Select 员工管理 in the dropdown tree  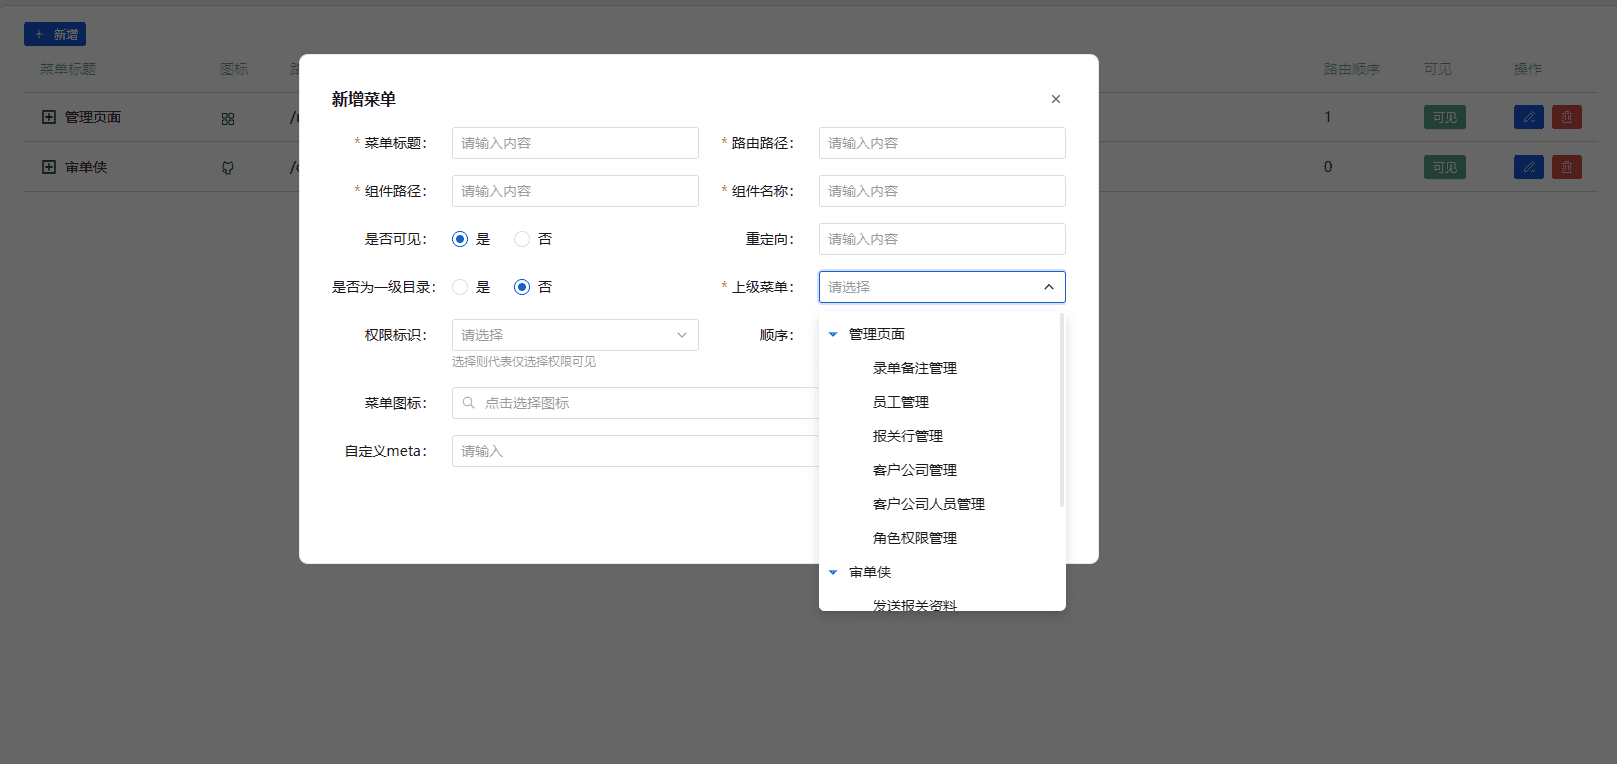[x=901, y=402]
